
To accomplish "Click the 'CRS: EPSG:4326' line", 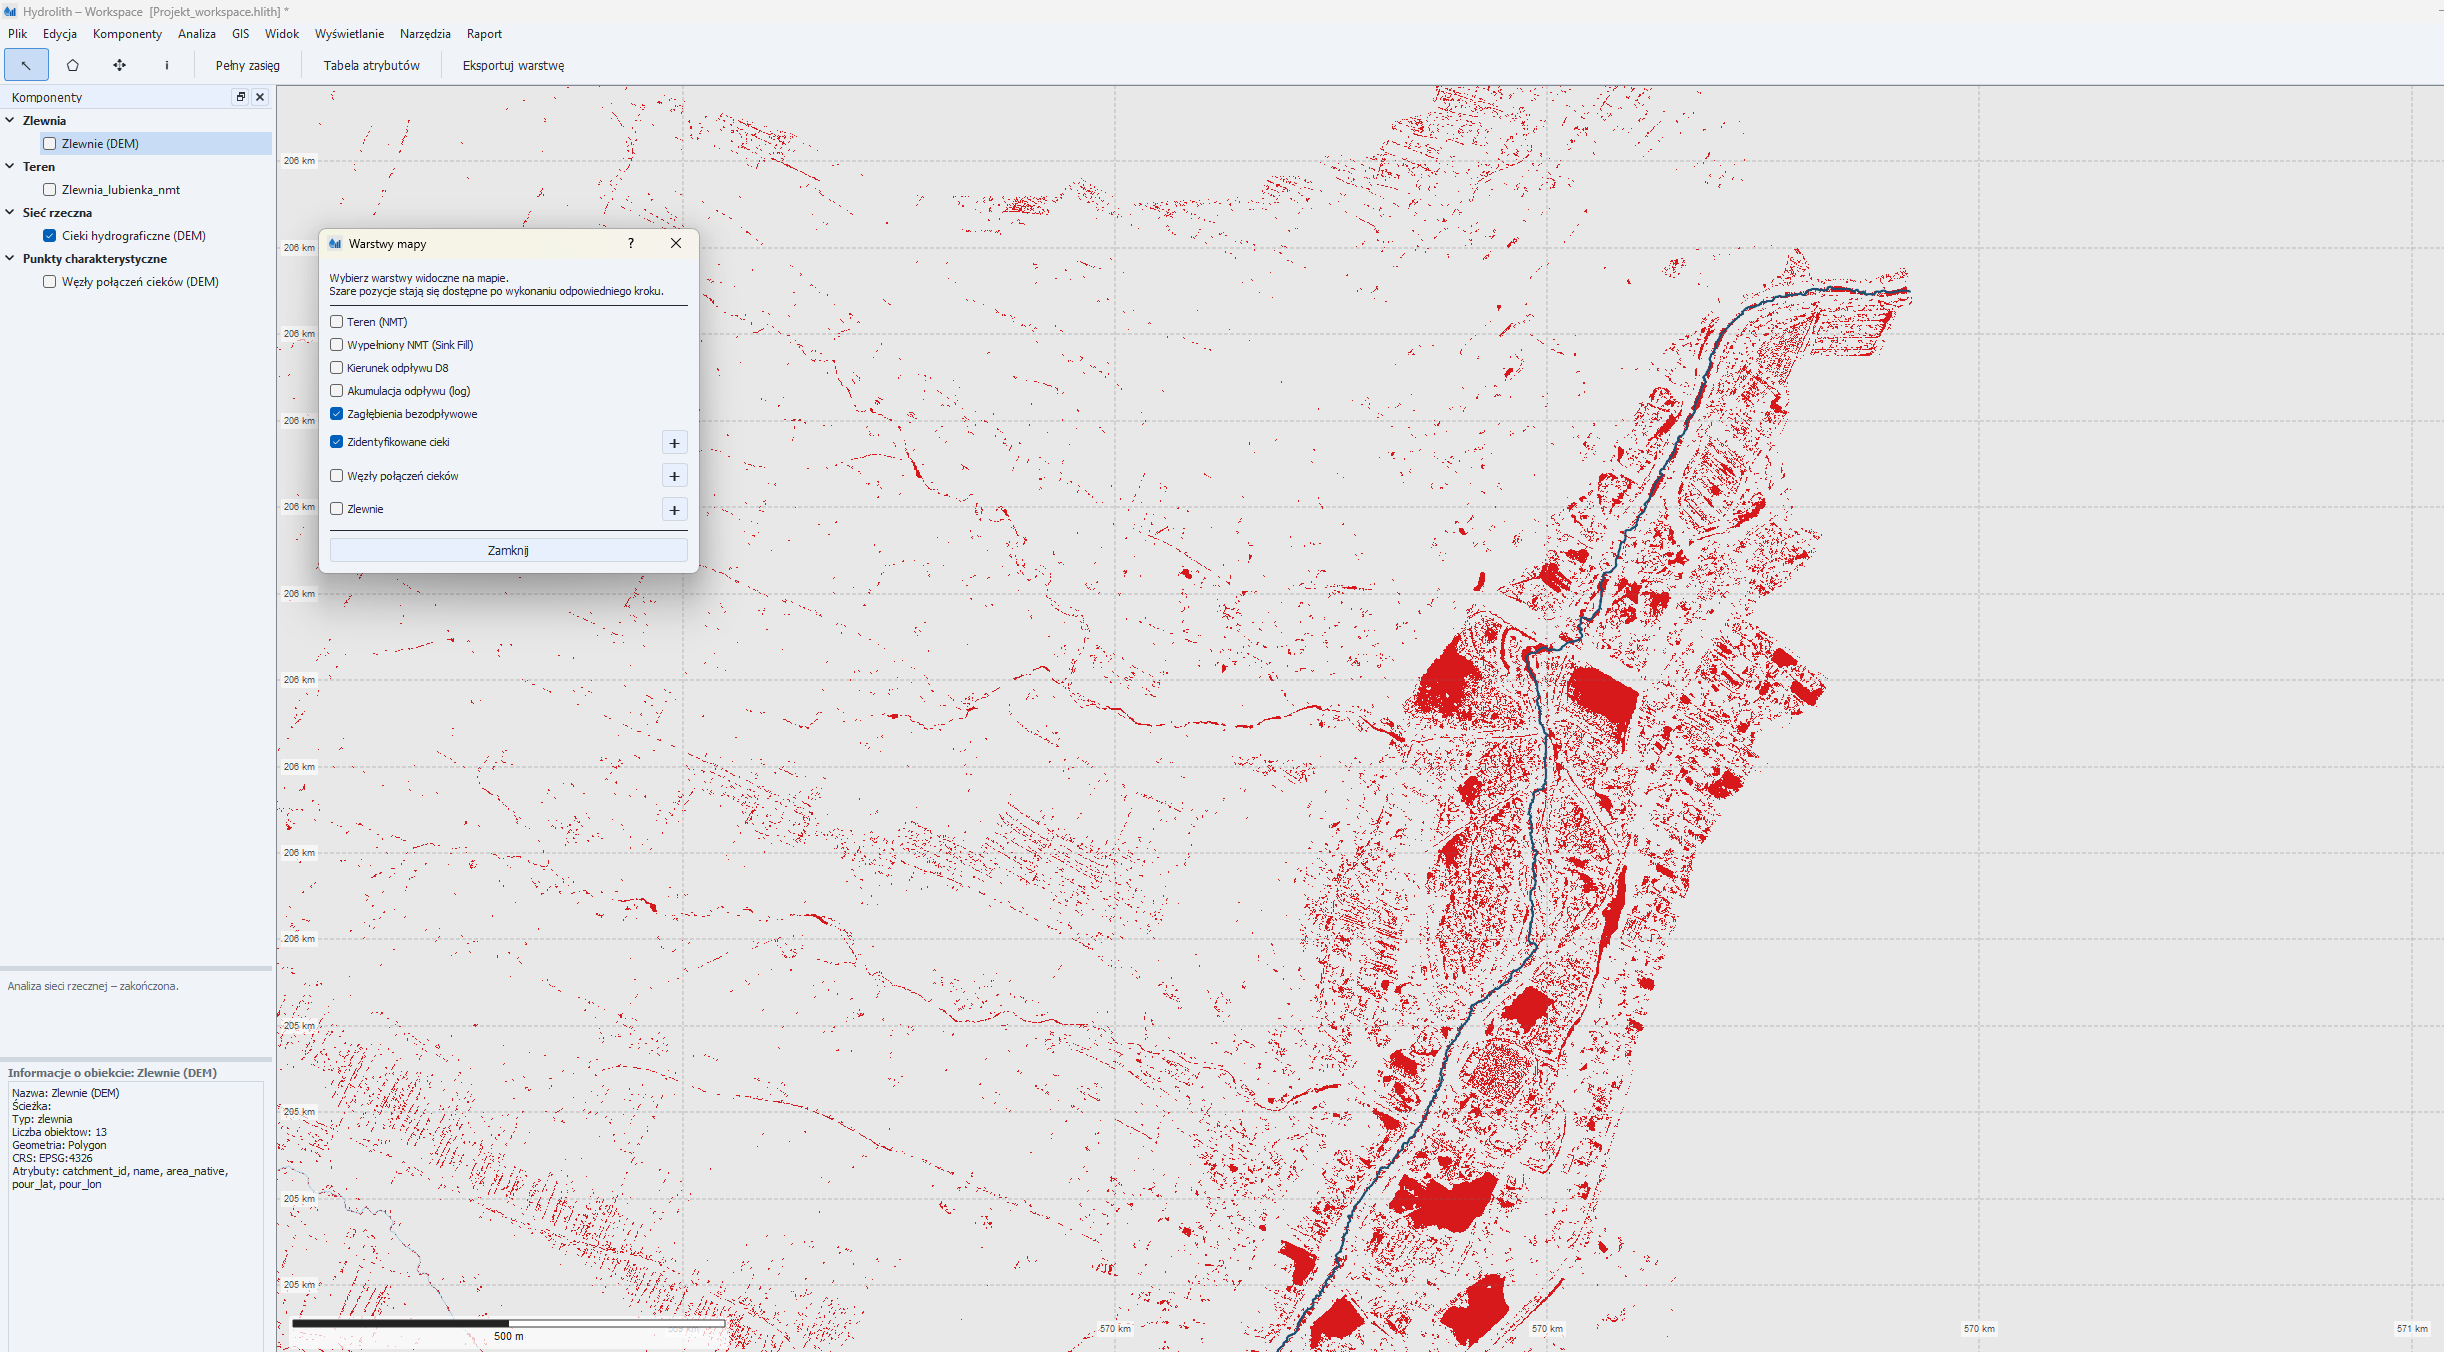I will pyautogui.click(x=52, y=1158).
